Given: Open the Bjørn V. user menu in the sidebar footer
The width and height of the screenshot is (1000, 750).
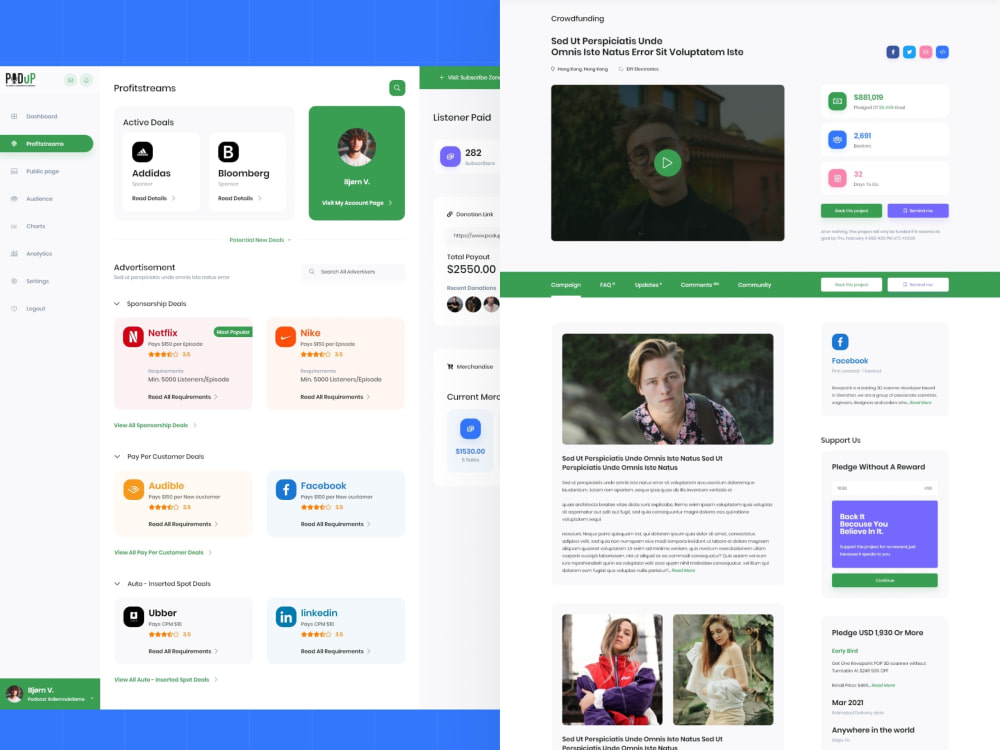Looking at the screenshot, I should 50,694.
